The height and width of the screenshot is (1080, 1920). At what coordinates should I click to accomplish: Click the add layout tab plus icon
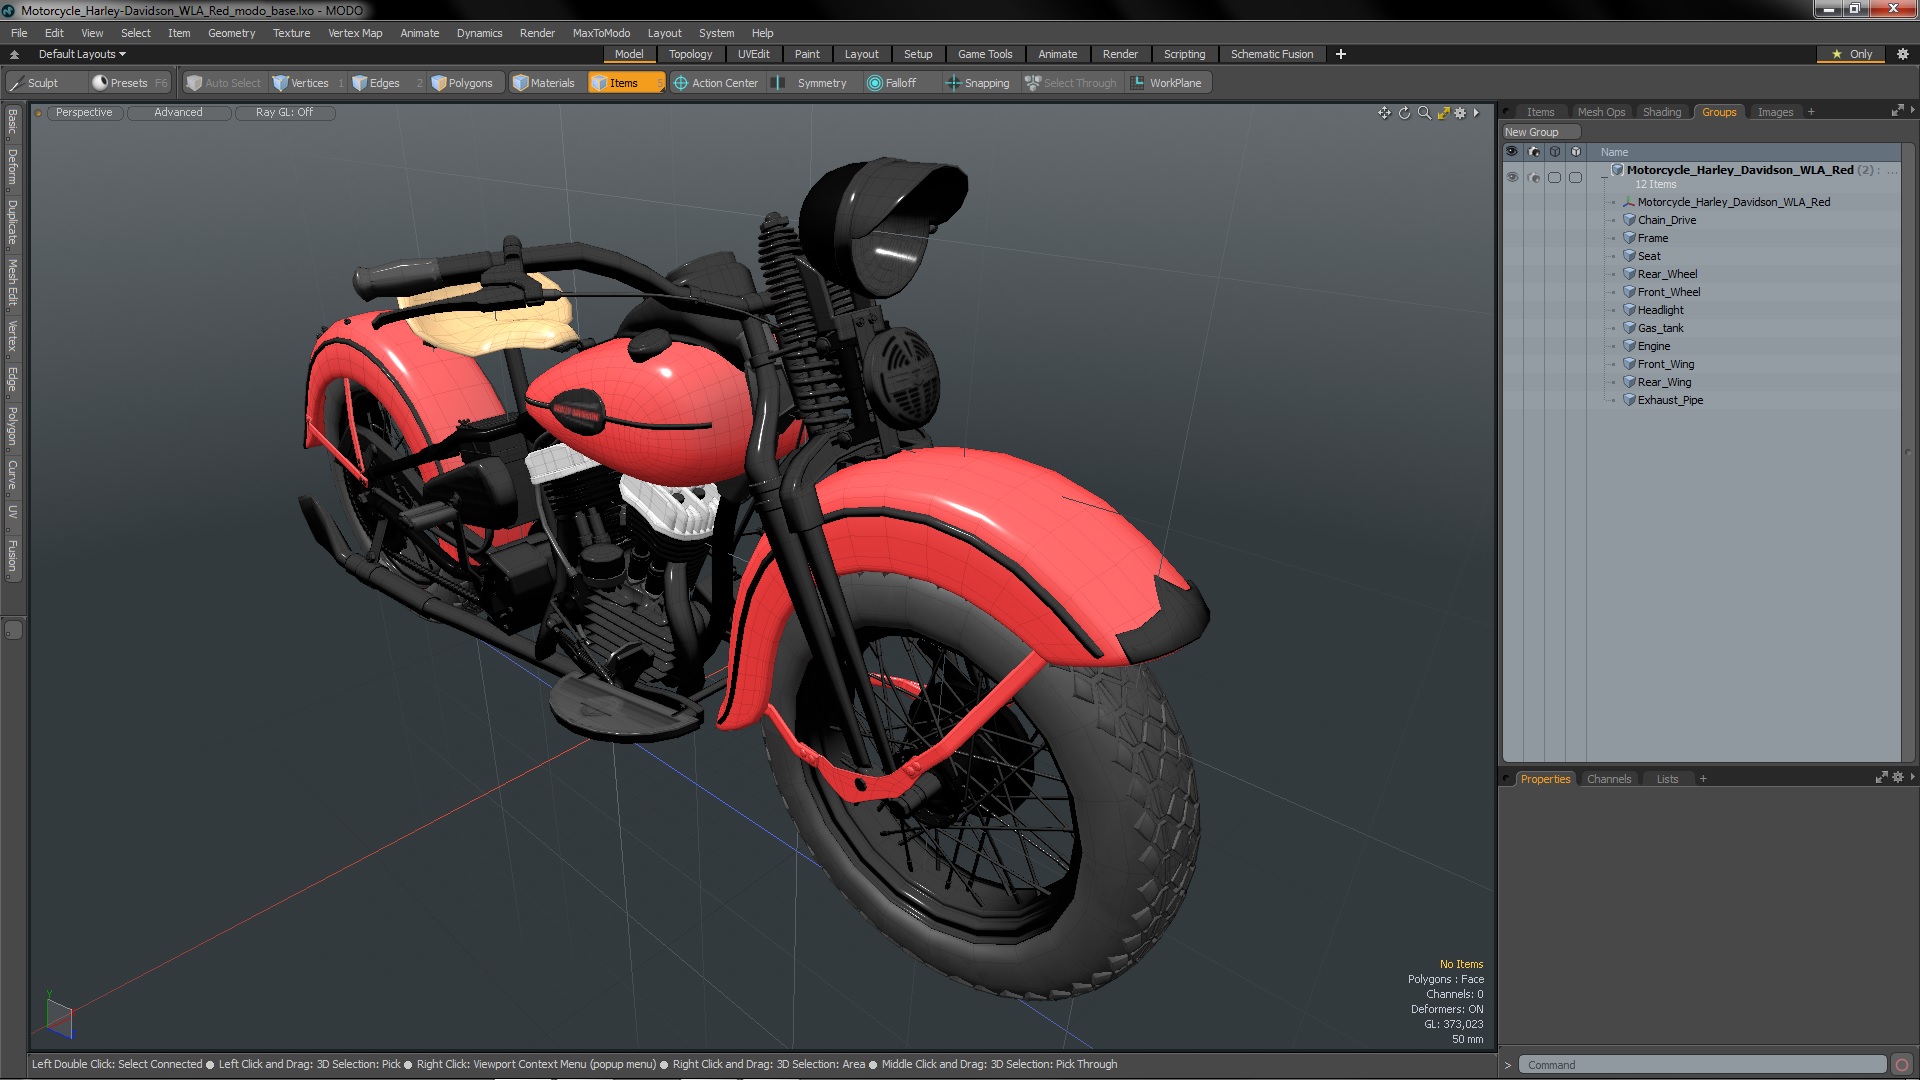(x=1341, y=54)
